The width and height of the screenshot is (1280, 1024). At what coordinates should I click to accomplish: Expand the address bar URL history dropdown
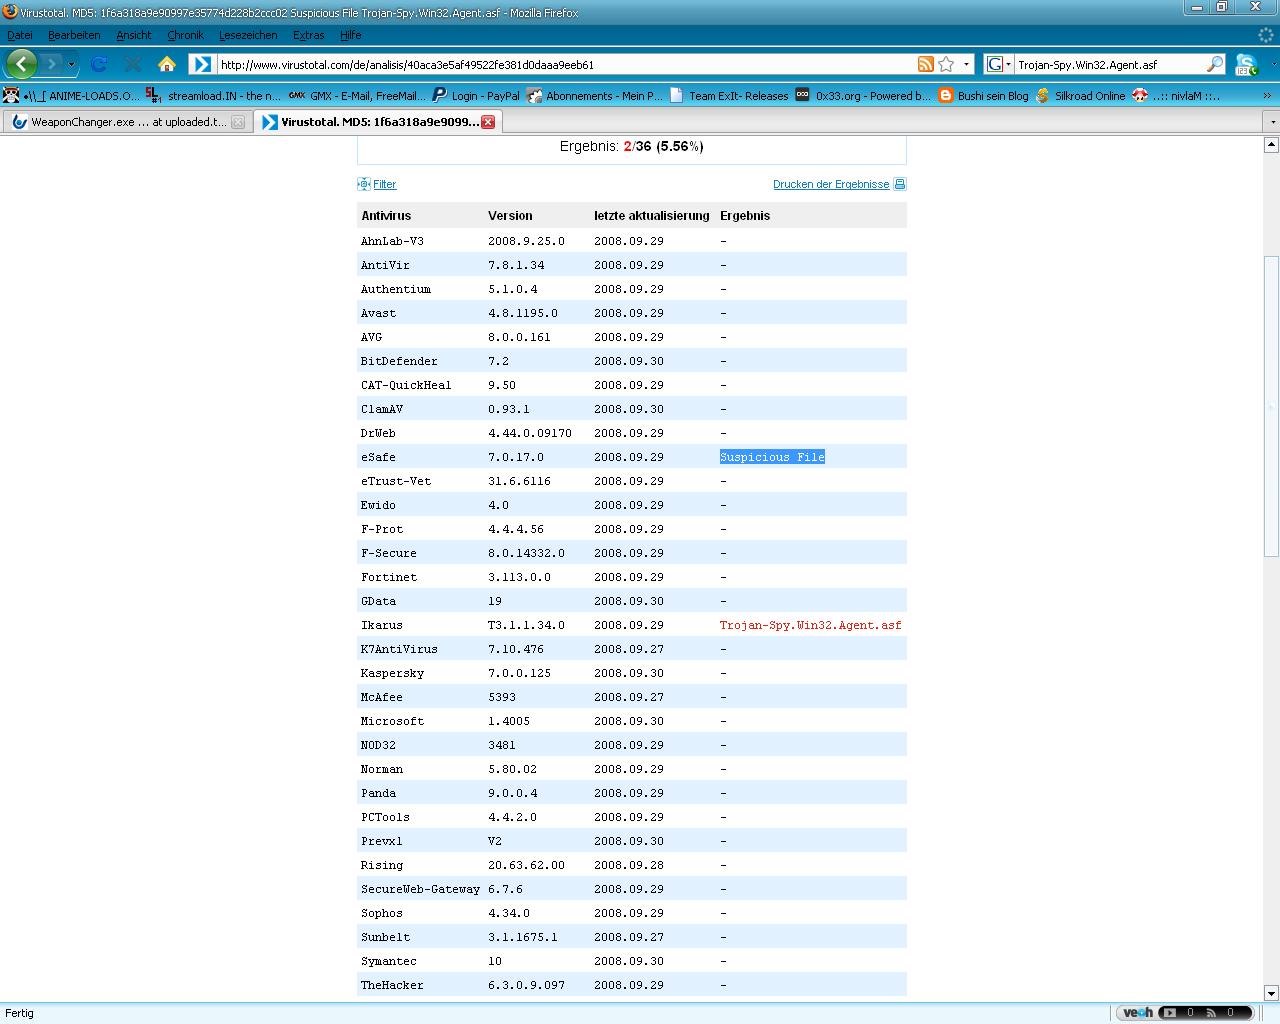click(966, 64)
